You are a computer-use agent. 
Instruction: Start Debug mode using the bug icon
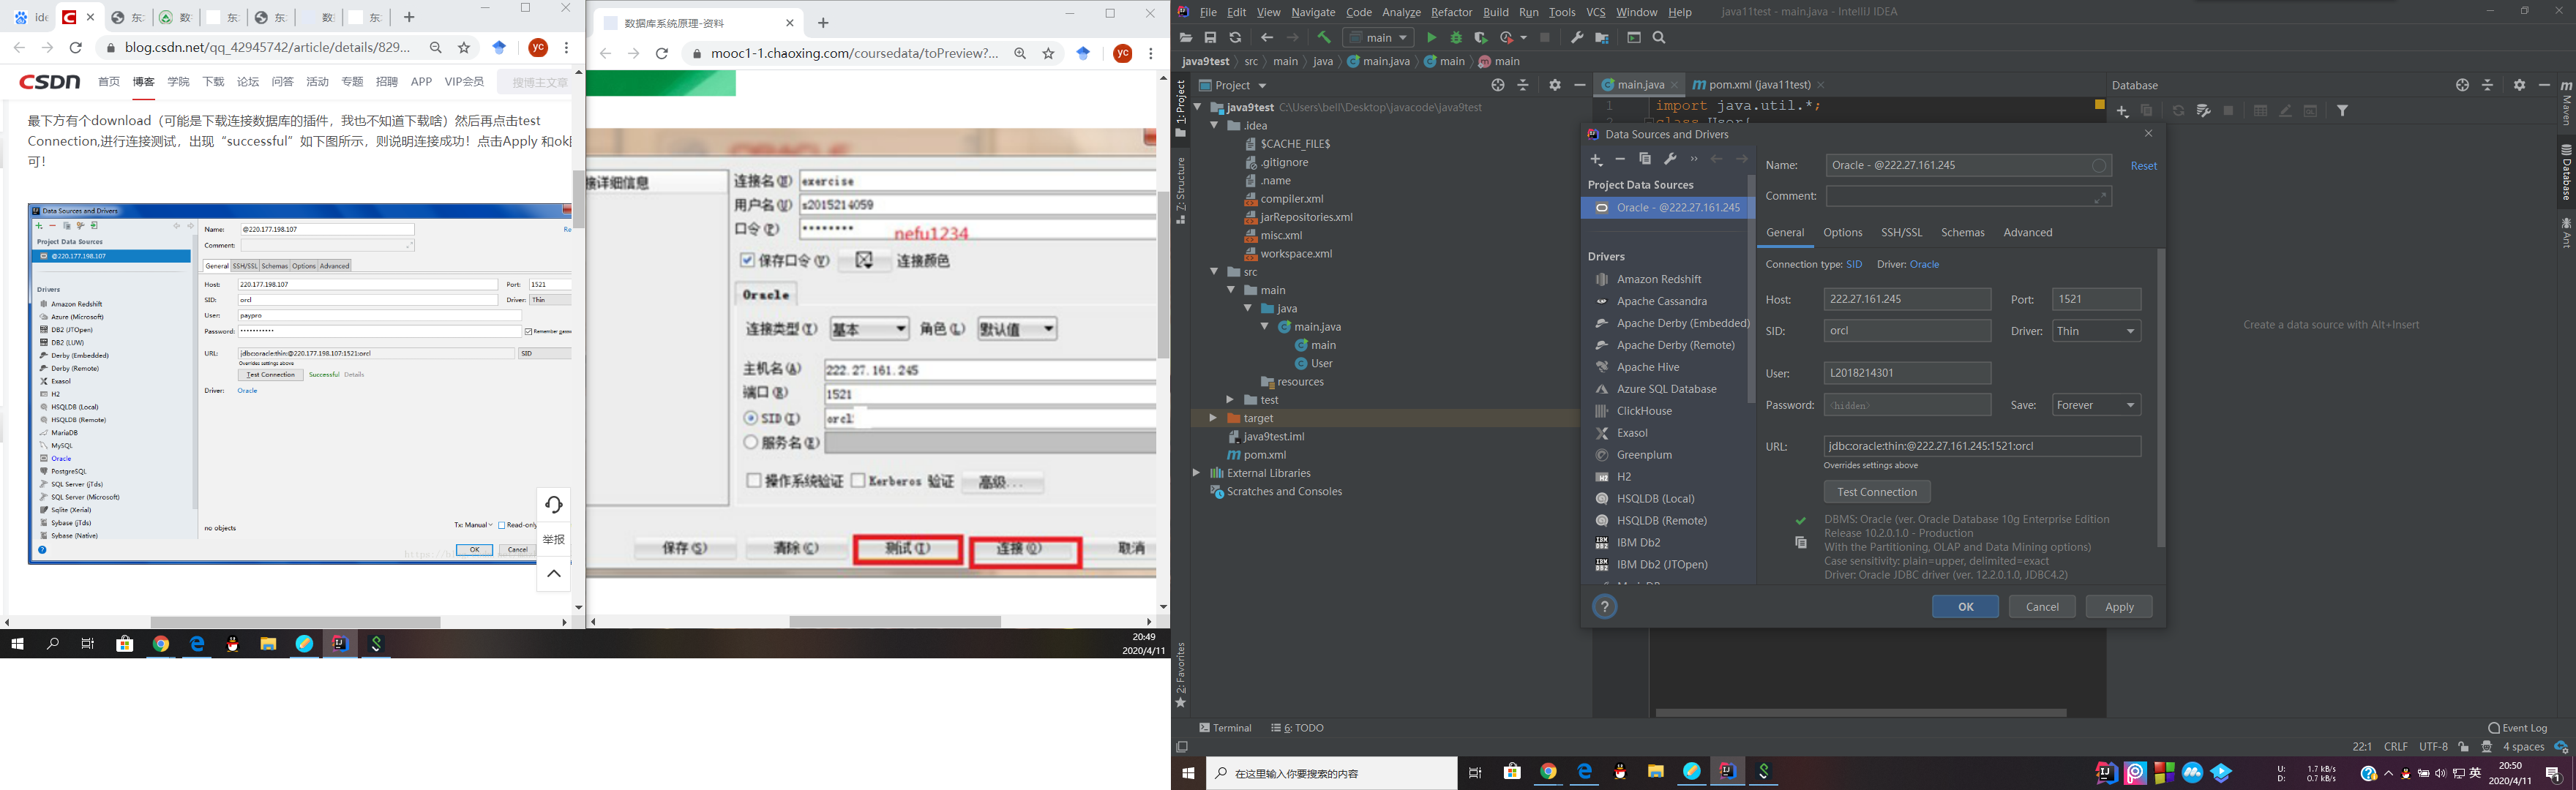(x=1456, y=37)
